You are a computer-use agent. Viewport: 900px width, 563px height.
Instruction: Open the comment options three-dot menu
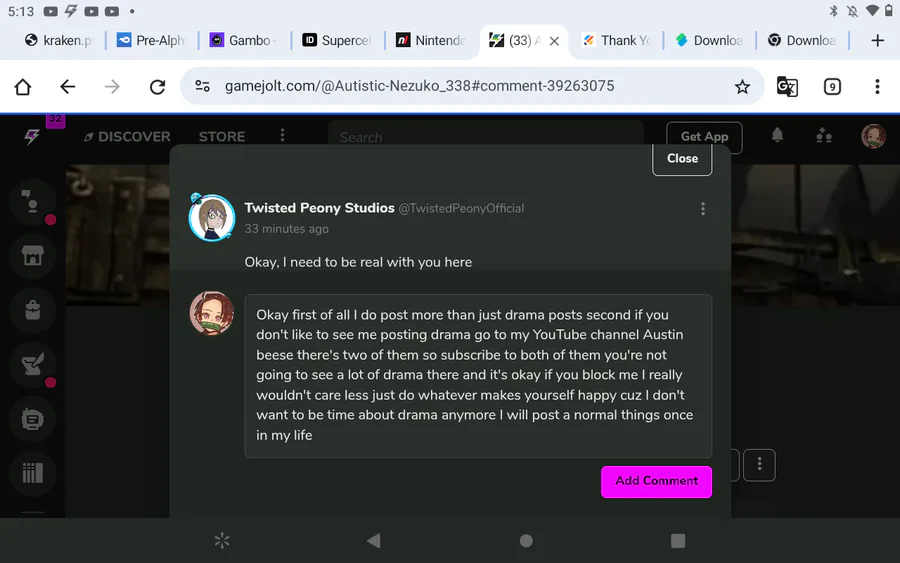point(703,208)
